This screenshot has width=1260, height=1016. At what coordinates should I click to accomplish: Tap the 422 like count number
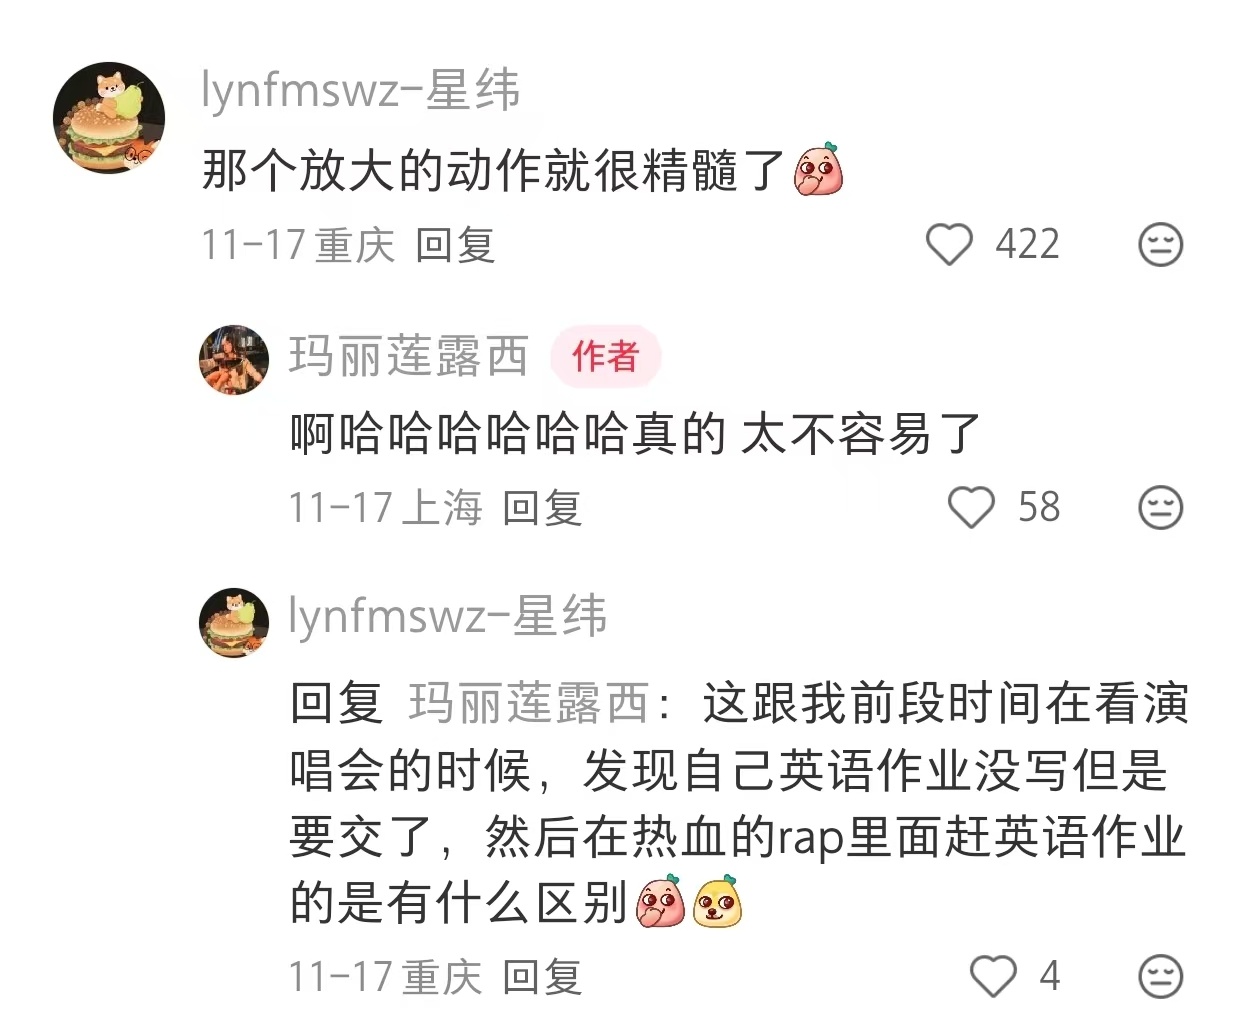(1027, 245)
